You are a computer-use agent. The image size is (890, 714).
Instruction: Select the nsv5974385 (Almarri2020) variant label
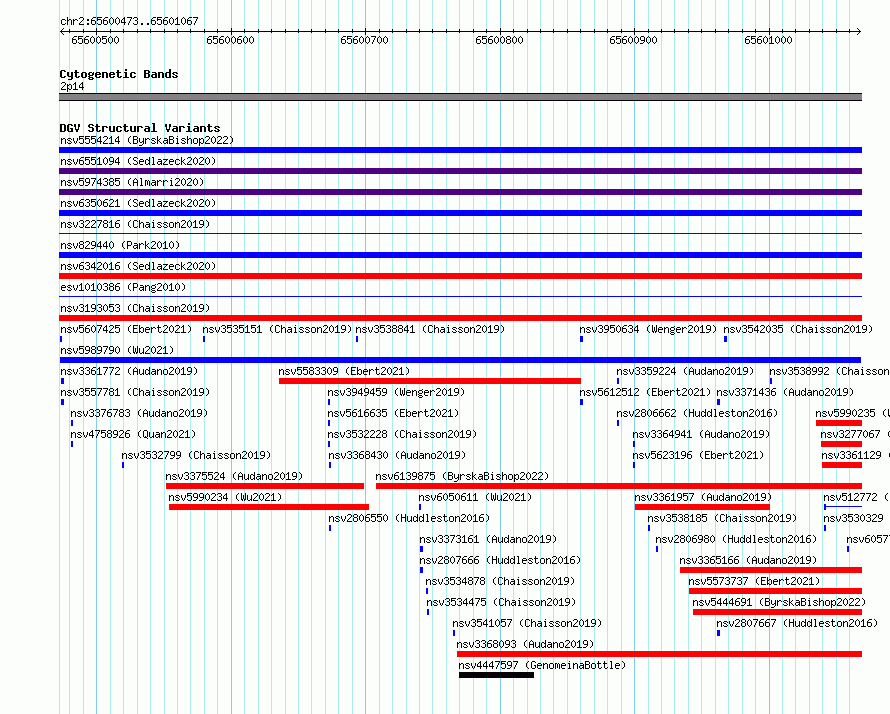(x=132, y=182)
